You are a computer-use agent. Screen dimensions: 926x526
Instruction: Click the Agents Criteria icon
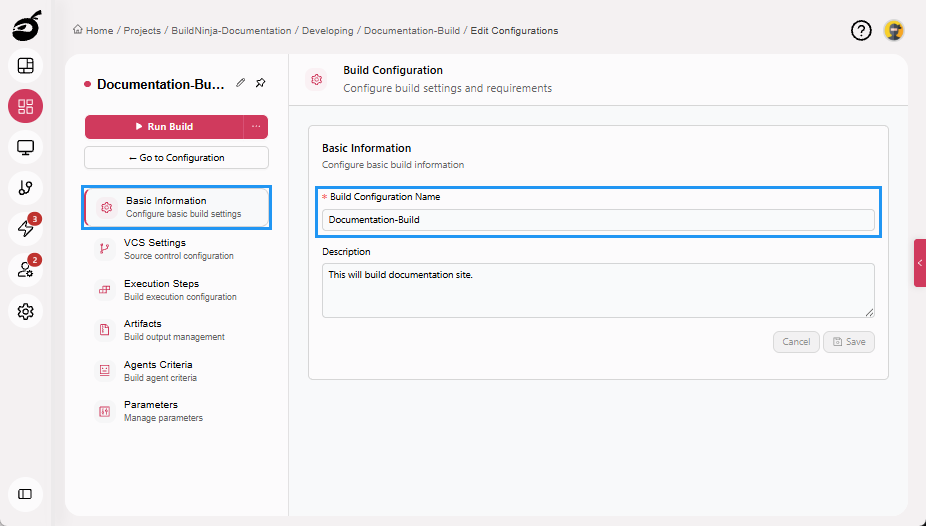tap(105, 371)
